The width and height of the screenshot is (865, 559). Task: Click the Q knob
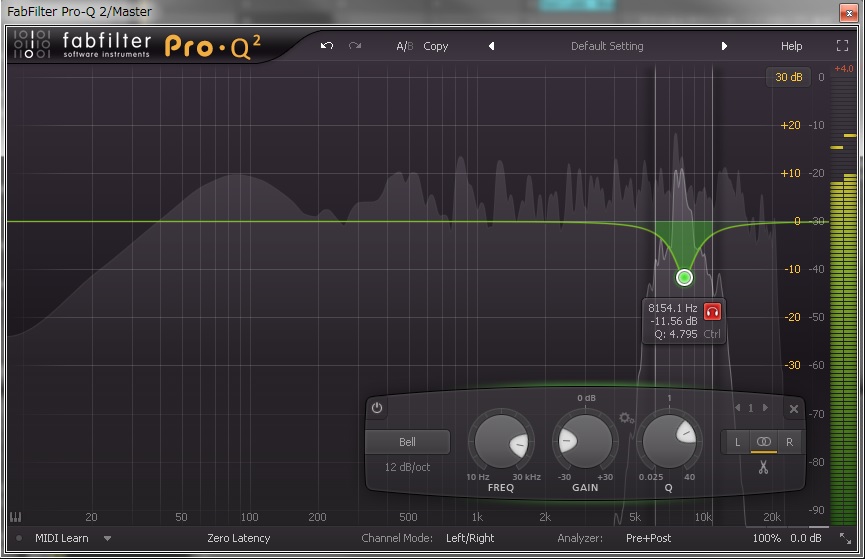[669, 441]
